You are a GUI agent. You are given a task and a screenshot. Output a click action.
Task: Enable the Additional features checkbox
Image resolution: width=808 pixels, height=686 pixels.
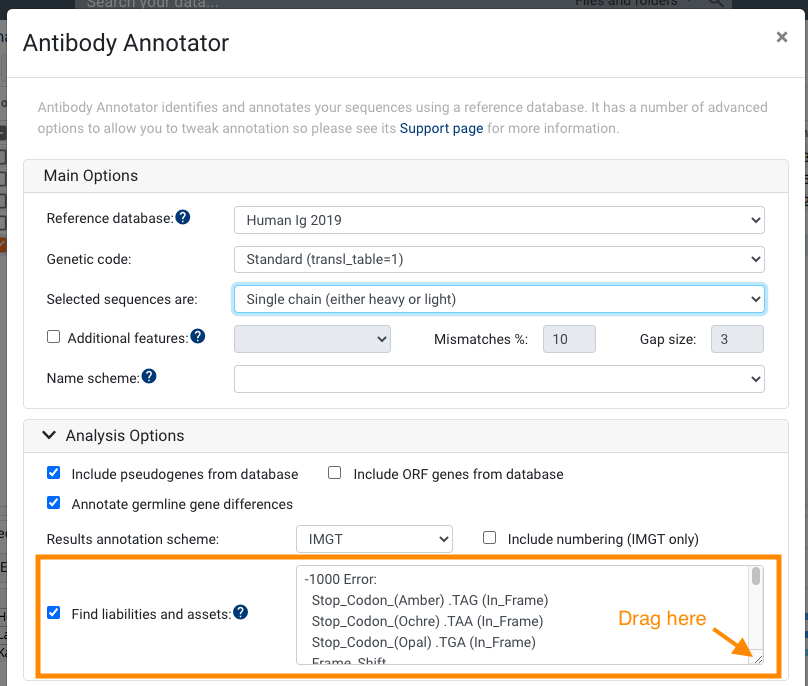(x=54, y=337)
